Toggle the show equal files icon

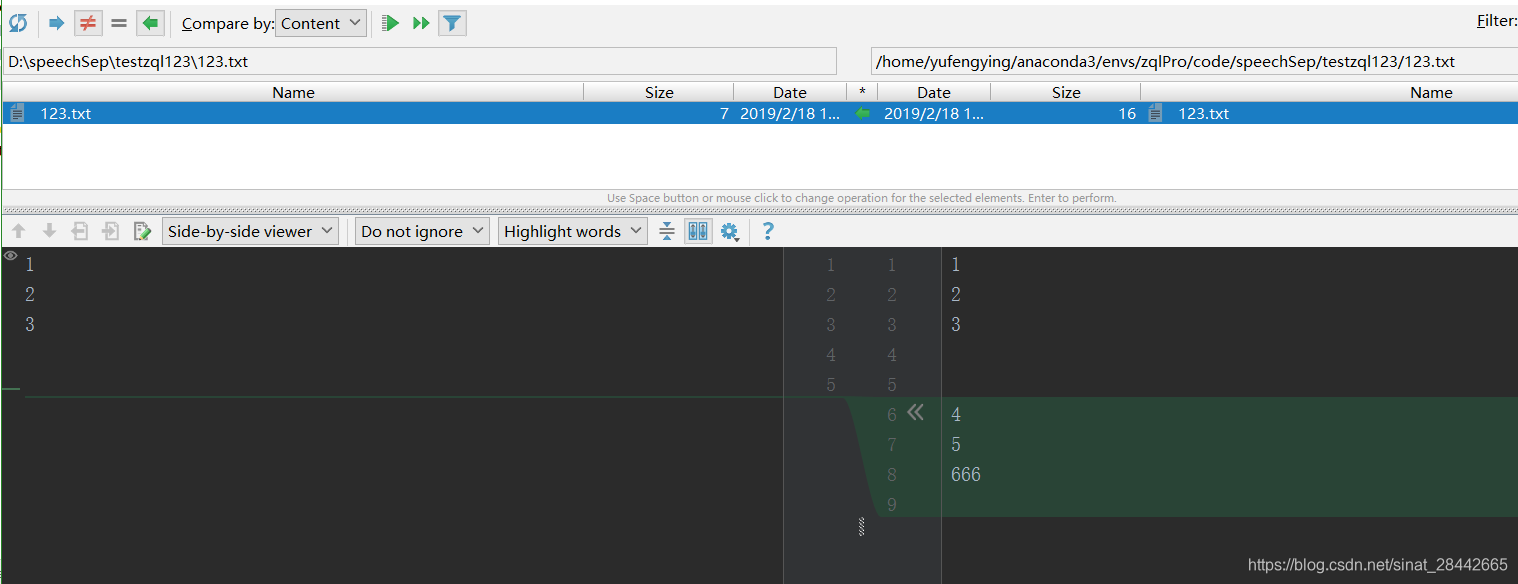tap(119, 23)
